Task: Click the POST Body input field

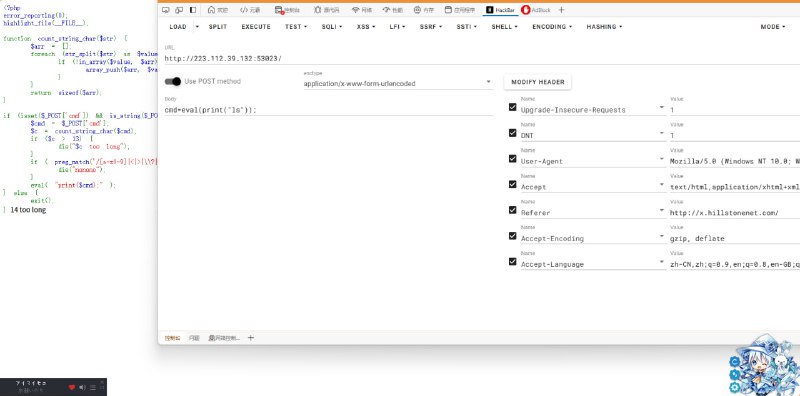Action: 329,110
